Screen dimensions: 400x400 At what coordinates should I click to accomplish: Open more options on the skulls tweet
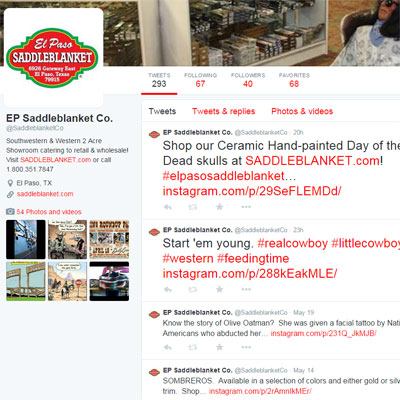point(246,207)
